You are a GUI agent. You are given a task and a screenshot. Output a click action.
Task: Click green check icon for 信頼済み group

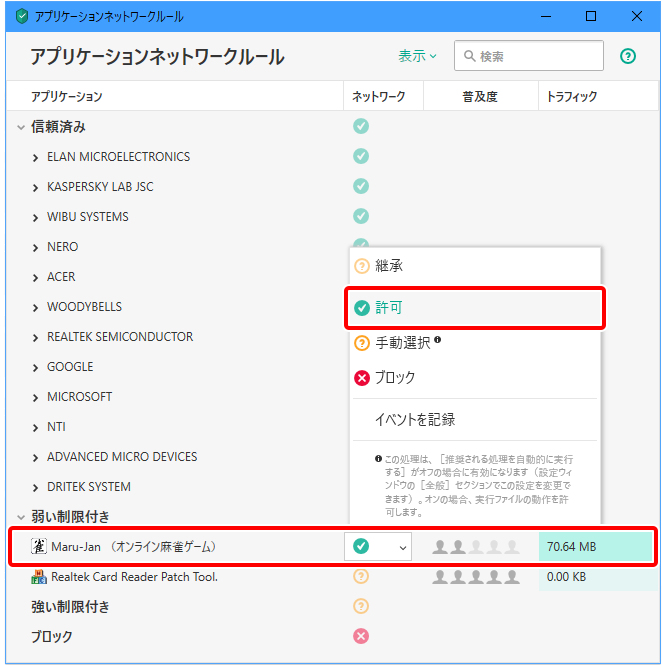tap(361, 126)
